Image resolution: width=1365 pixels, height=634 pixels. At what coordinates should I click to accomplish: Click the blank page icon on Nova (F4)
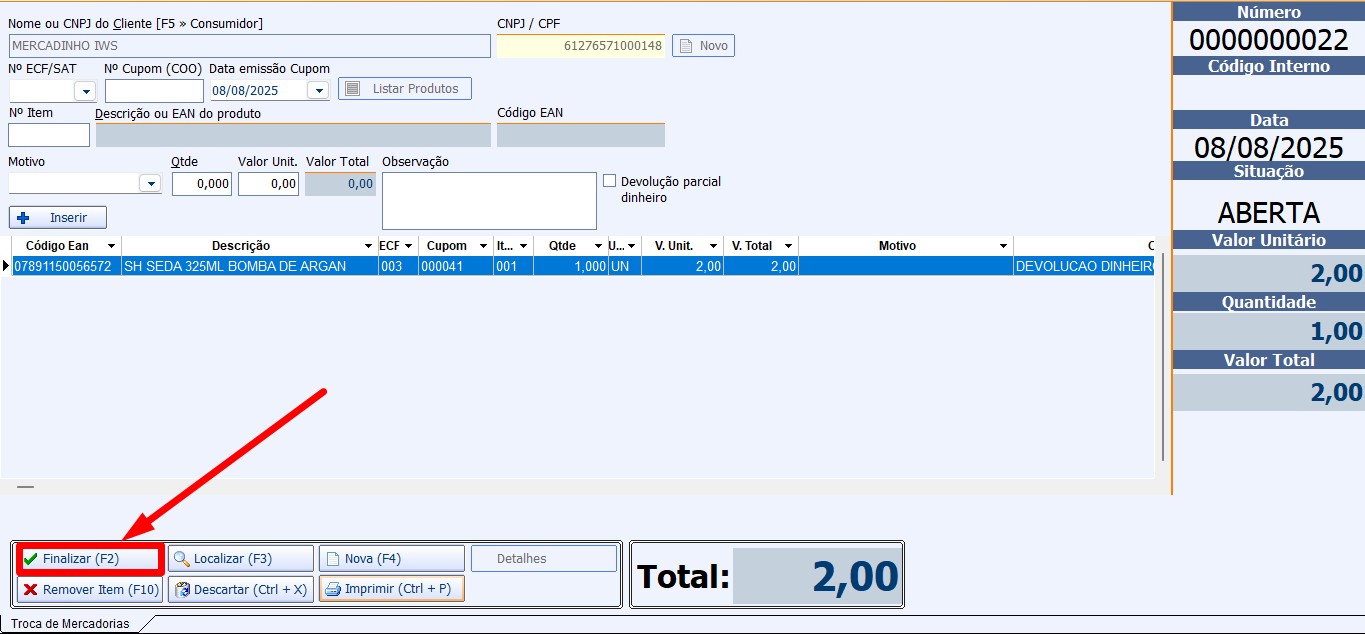(332, 559)
